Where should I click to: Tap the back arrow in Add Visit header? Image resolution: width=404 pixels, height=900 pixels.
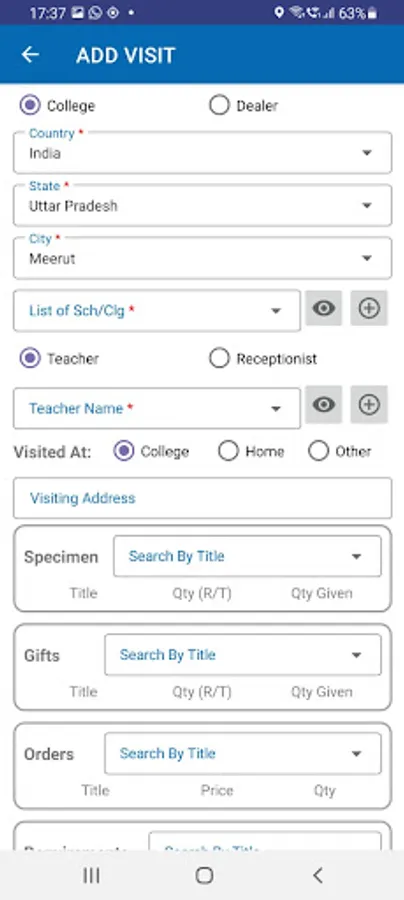pyautogui.click(x=30, y=55)
